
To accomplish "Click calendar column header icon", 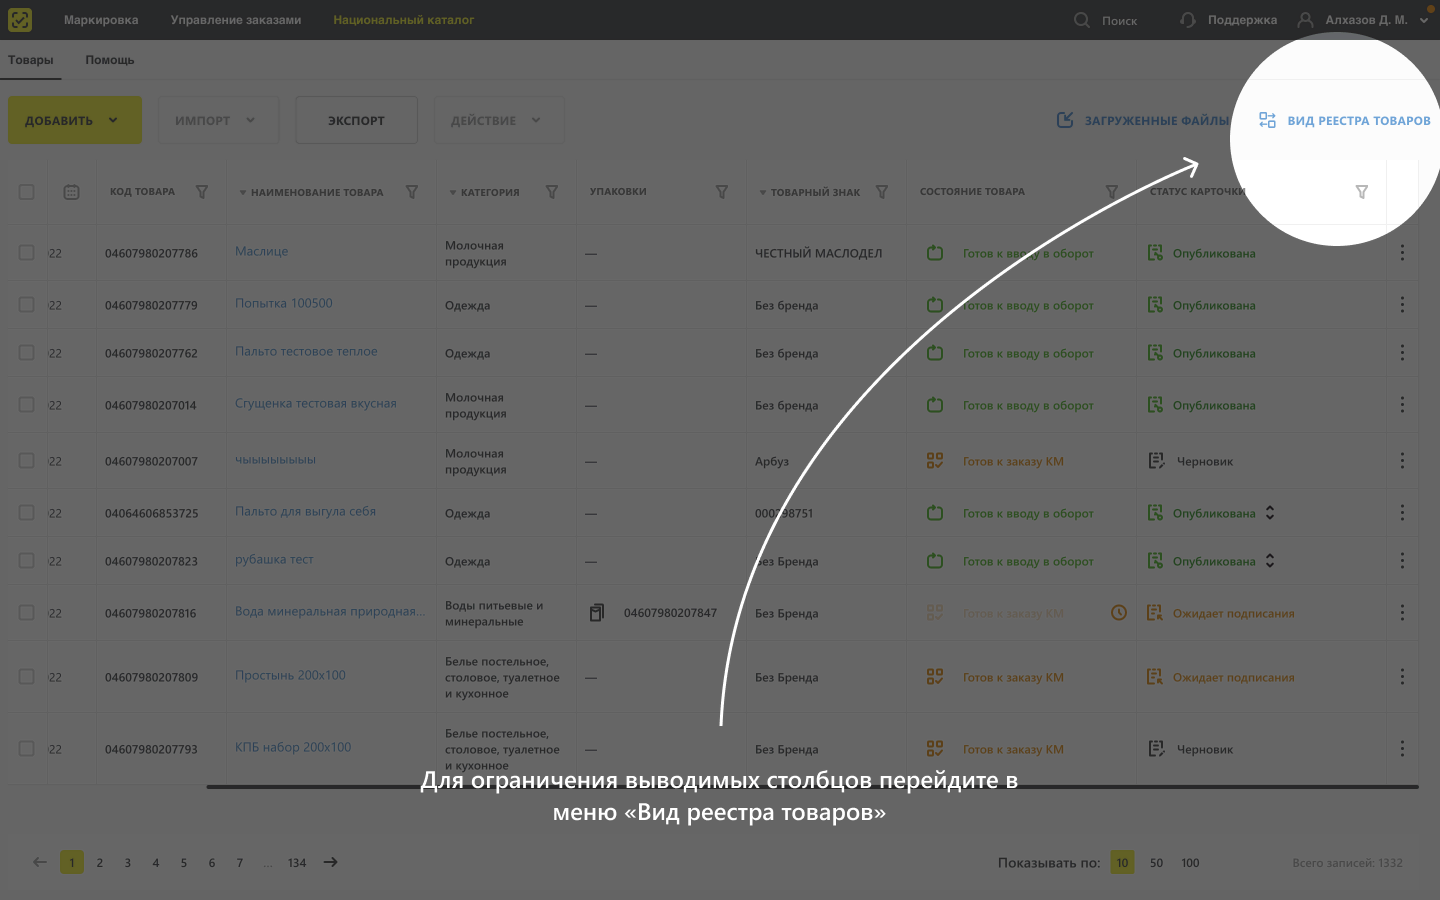I will 71,192.
